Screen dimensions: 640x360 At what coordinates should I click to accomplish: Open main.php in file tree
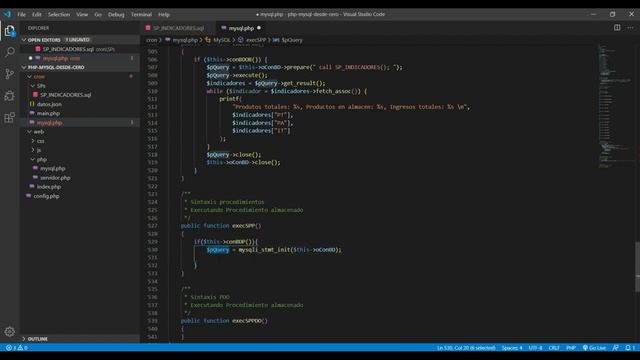coord(48,113)
